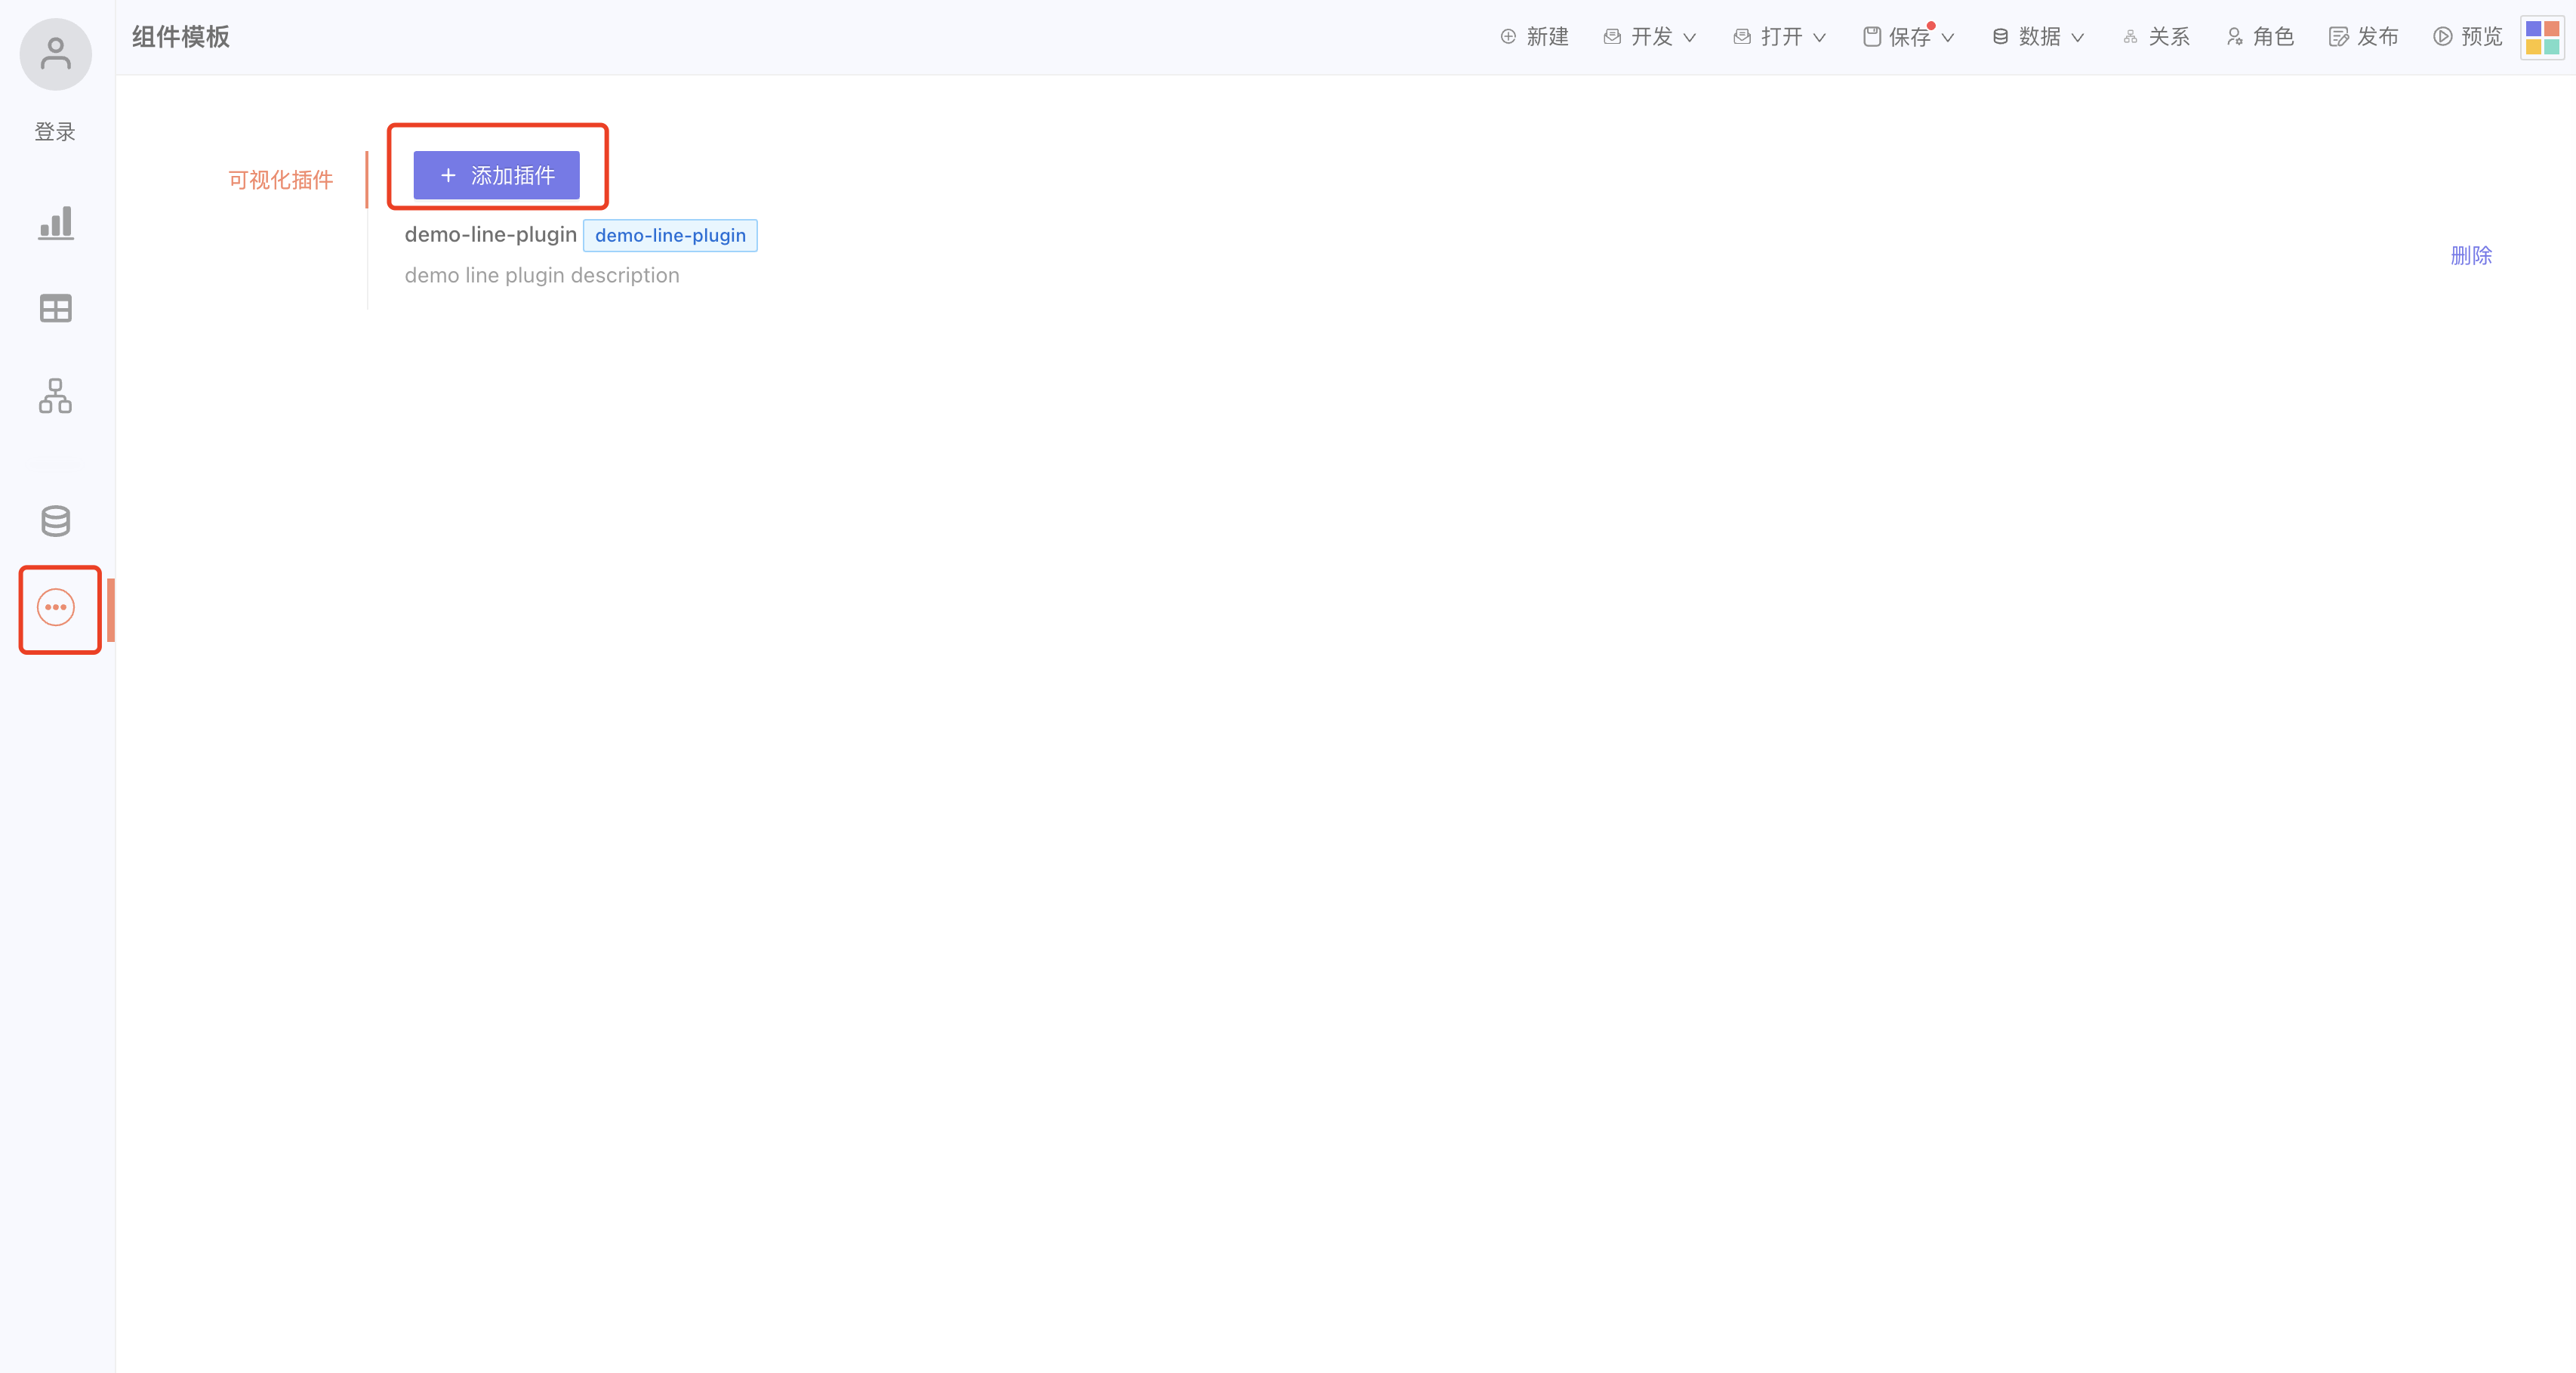
Task: Click the 组件模板 page title
Action: [181, 37]
